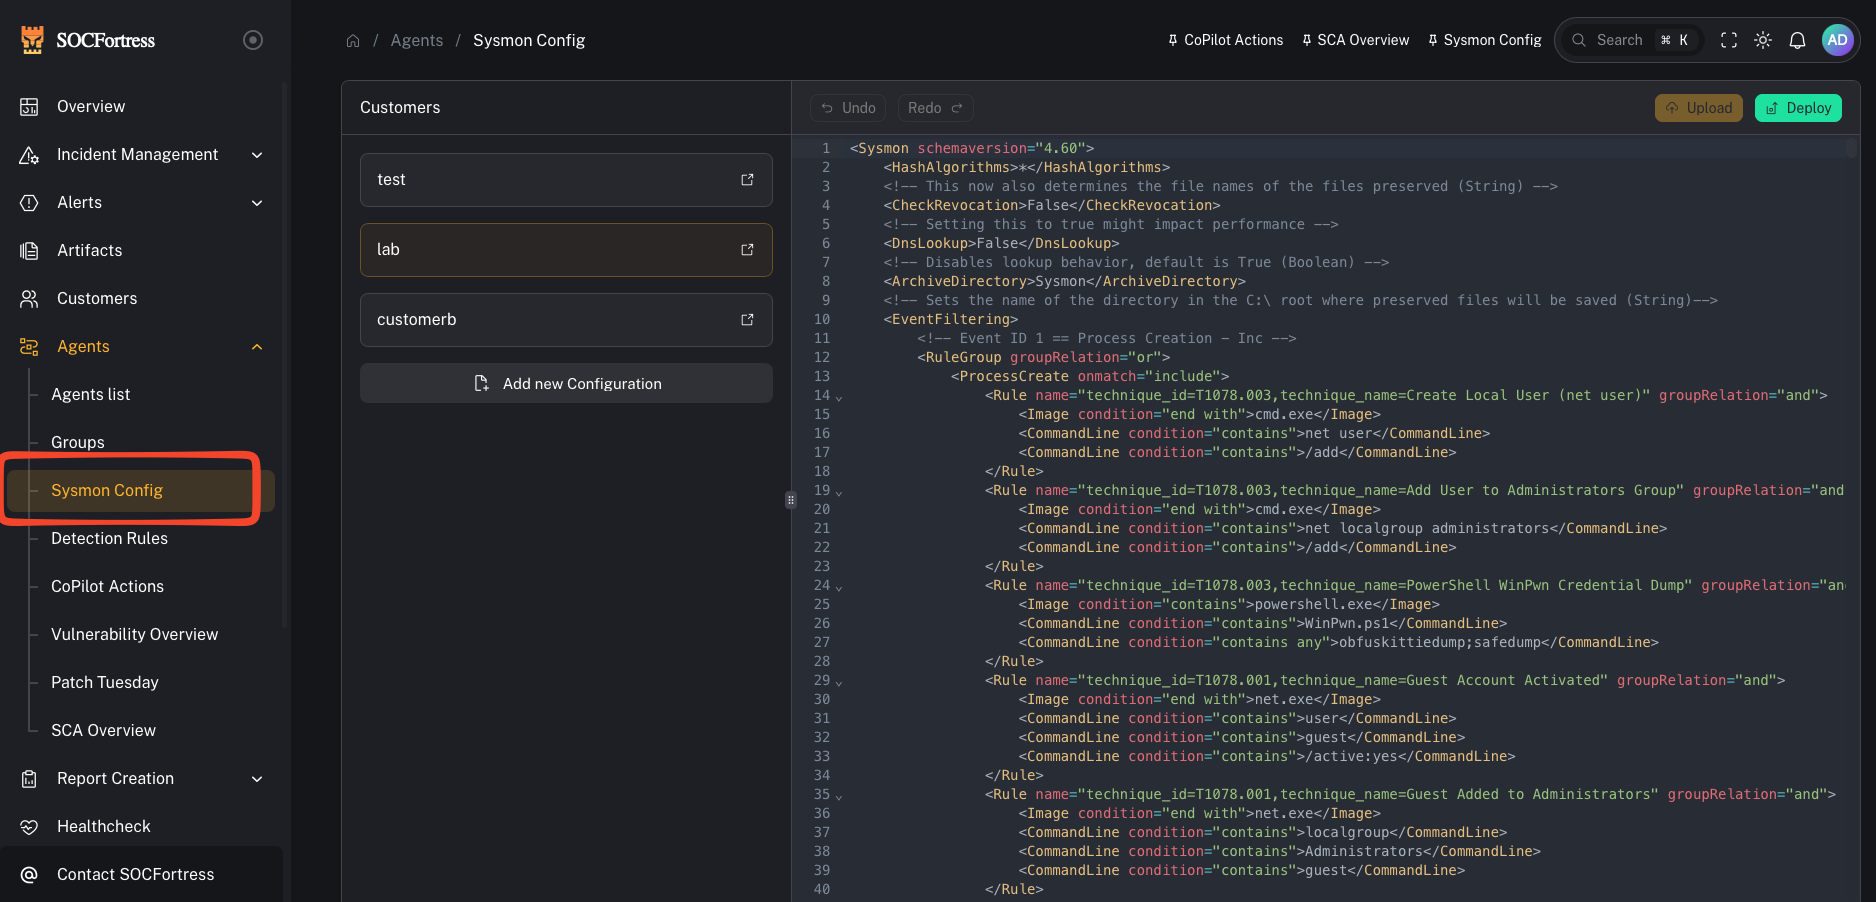Open Customers using the people icon
Viewport: 1876px width, 902px height.
click(x=29, y=298)
